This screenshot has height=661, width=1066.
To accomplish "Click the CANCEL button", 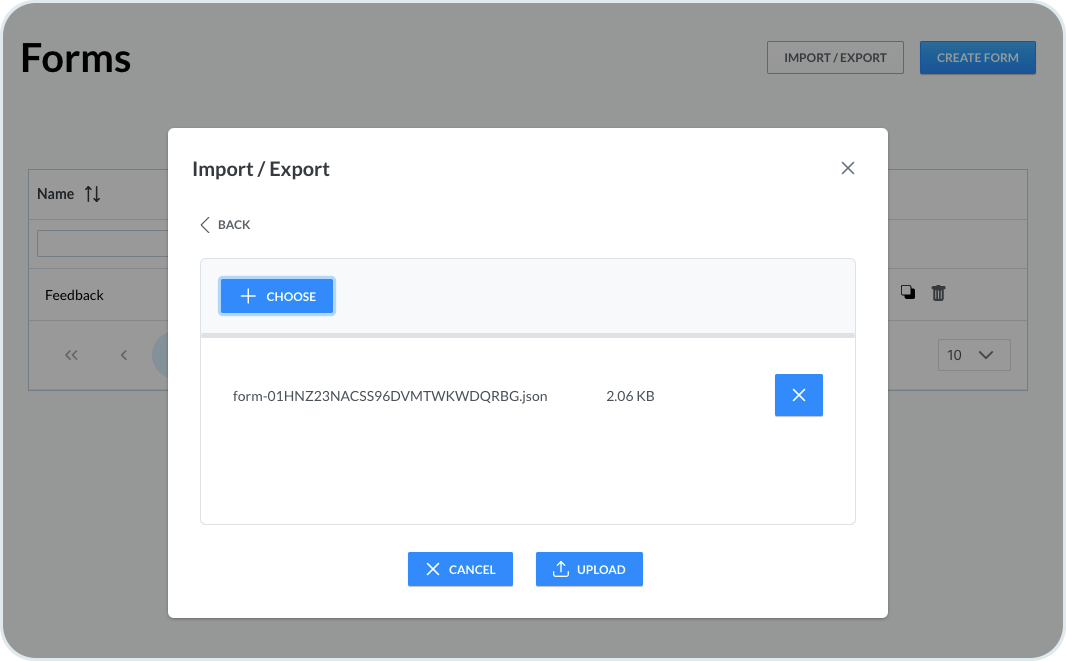I will [x=460, y=569].
